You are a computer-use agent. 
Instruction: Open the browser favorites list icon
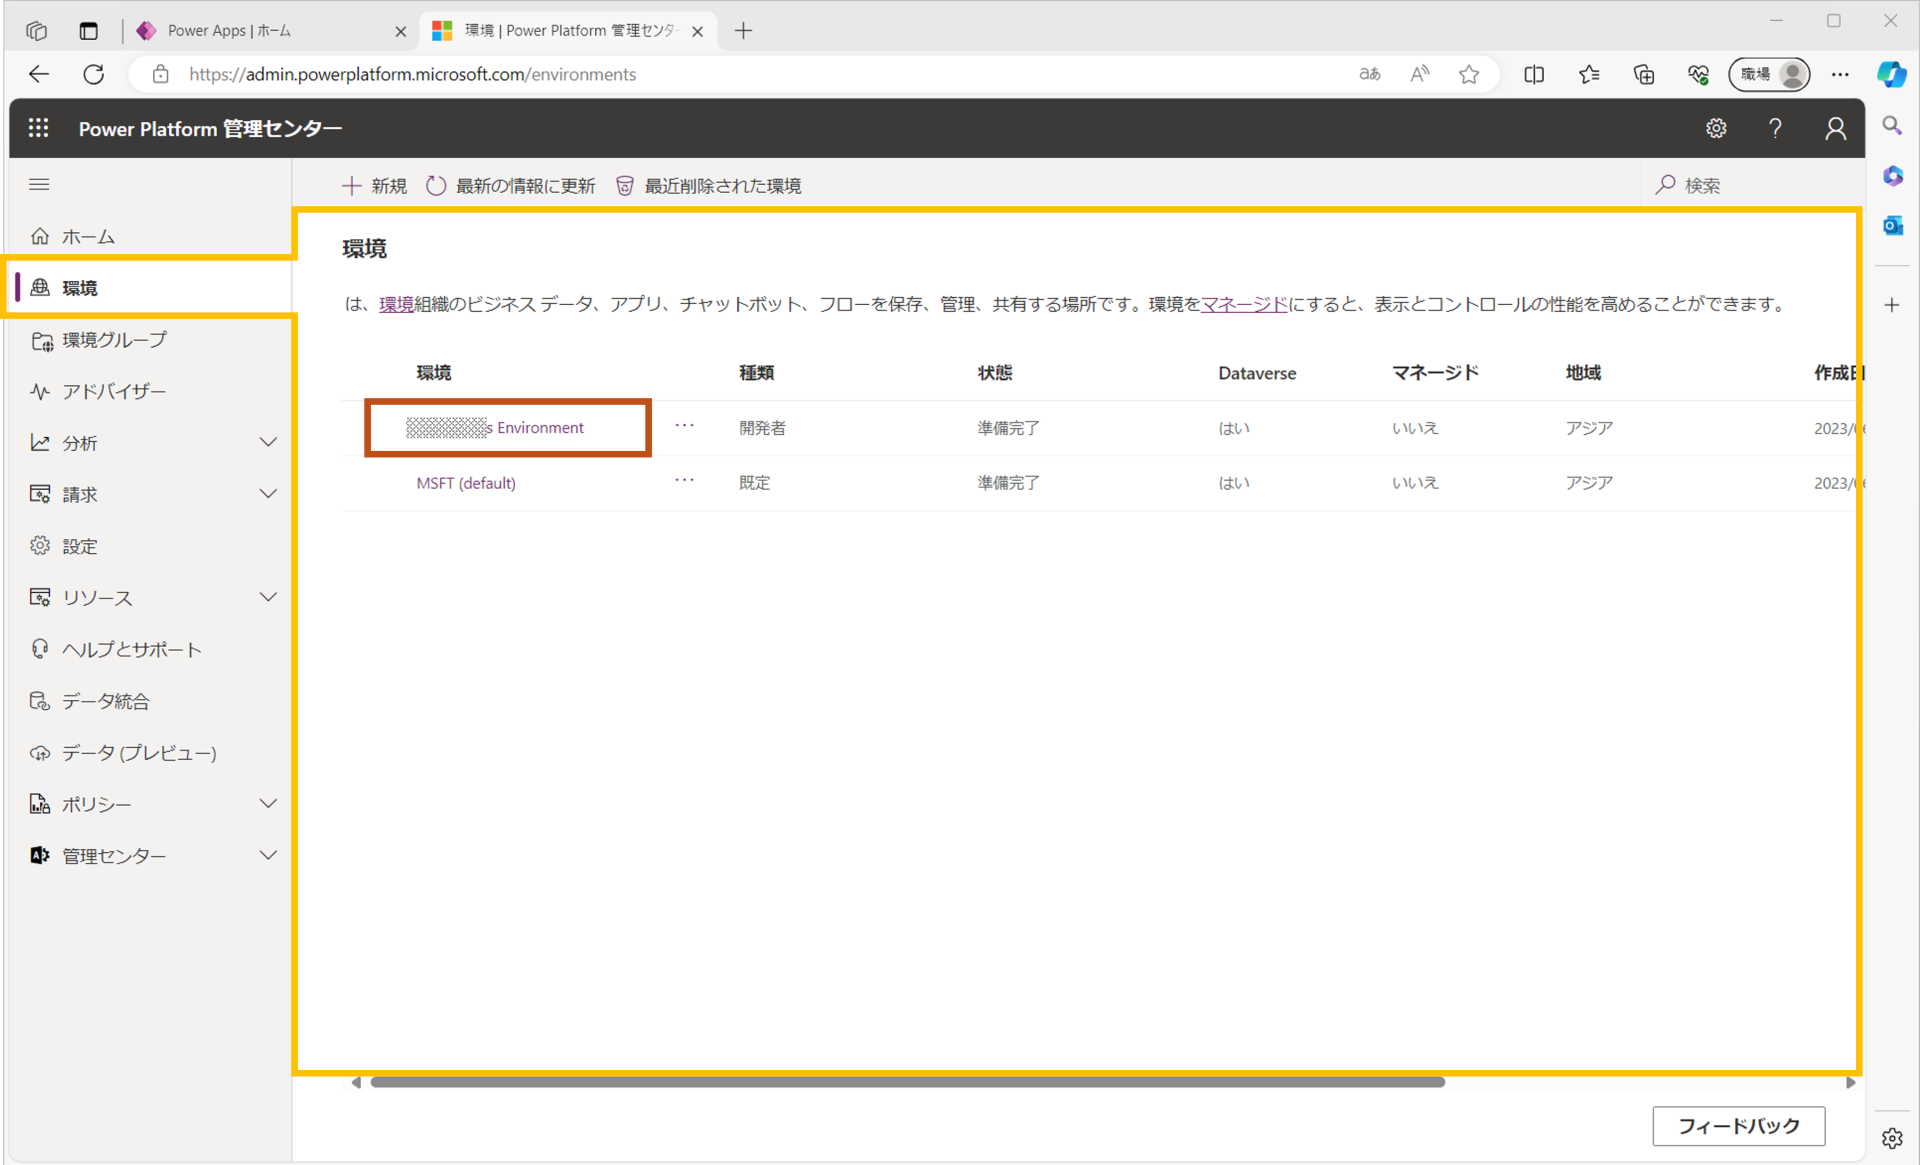point(1589,74)
